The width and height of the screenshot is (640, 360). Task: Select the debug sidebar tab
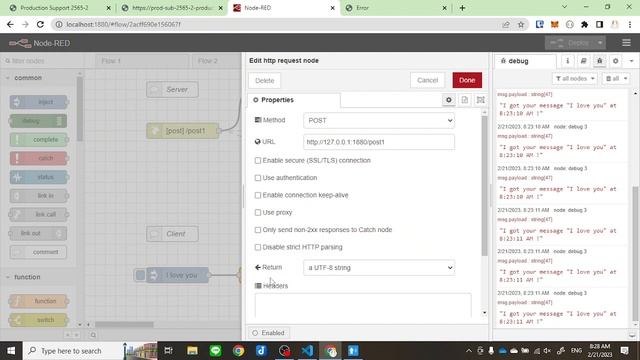[x=525, y=61]
